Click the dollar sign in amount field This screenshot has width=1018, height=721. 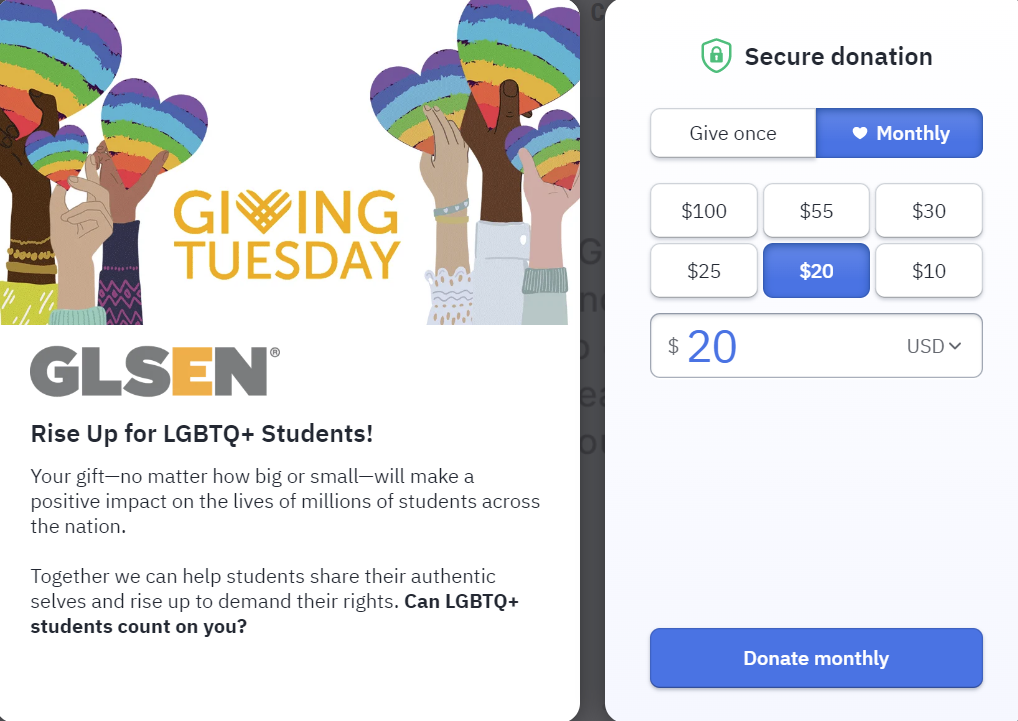click(x=673, y=346)
